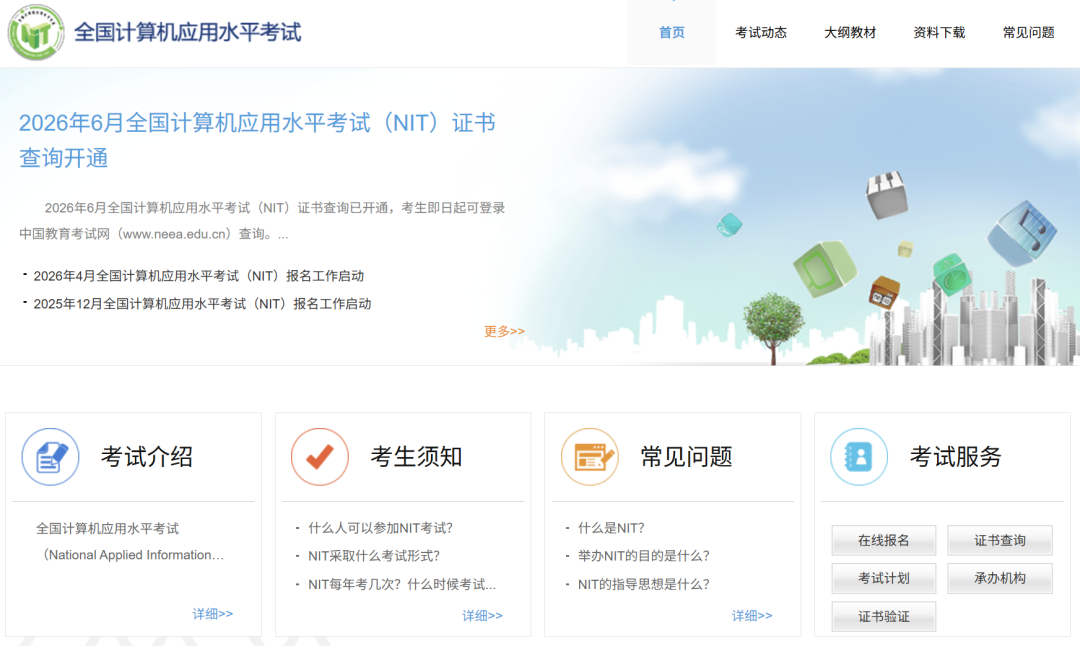Click the 考试计划 button

click(x=884, y=579)
